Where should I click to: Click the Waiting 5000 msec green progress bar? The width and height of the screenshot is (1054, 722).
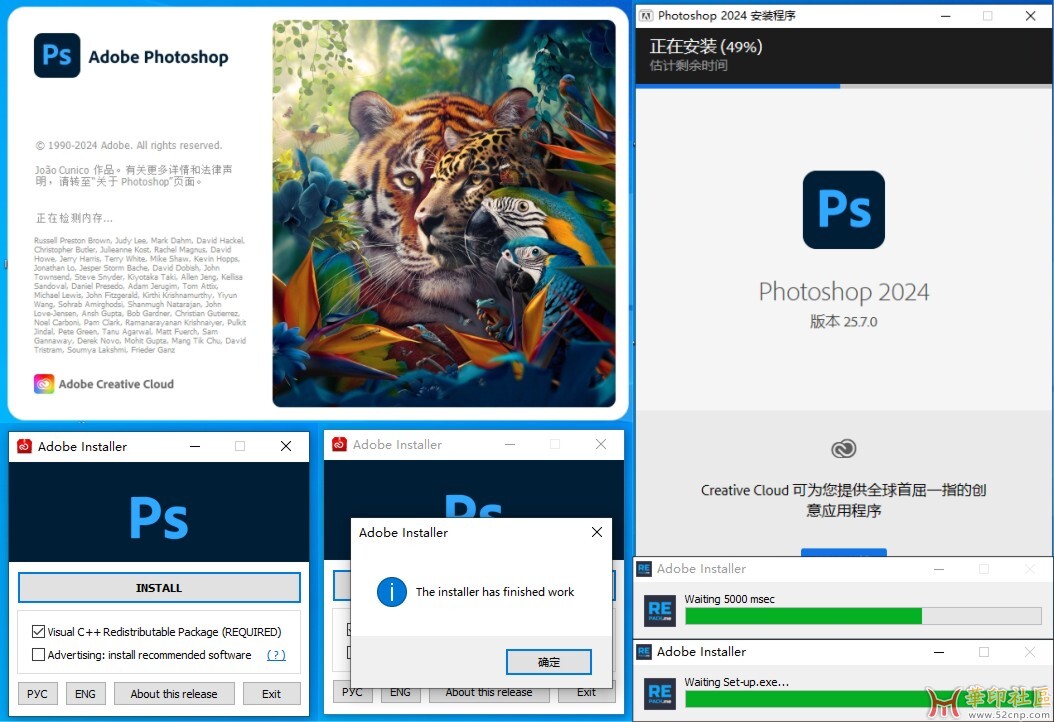pyautogui.click(x=863, y=616)
